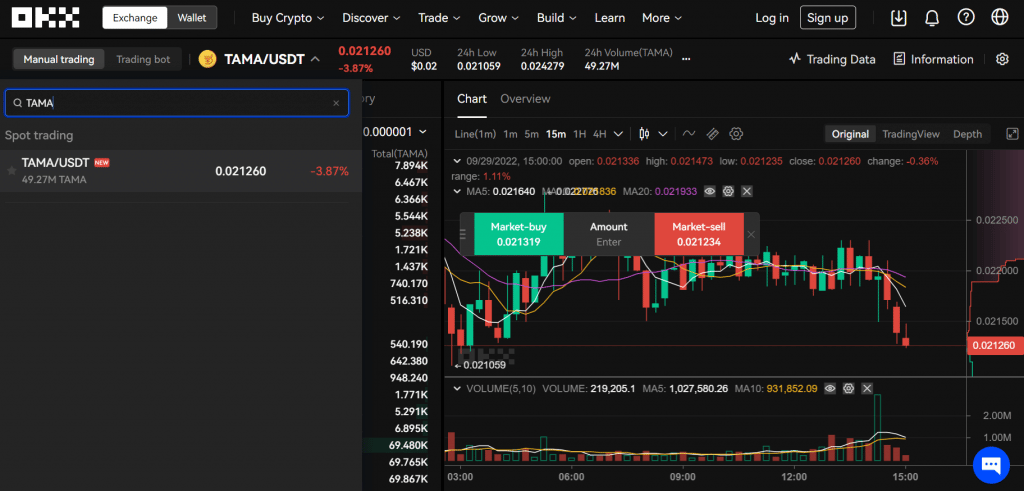
Task: Click Market-buy at 0.021319
Action: pyautogui.click(x=519, y=234)
